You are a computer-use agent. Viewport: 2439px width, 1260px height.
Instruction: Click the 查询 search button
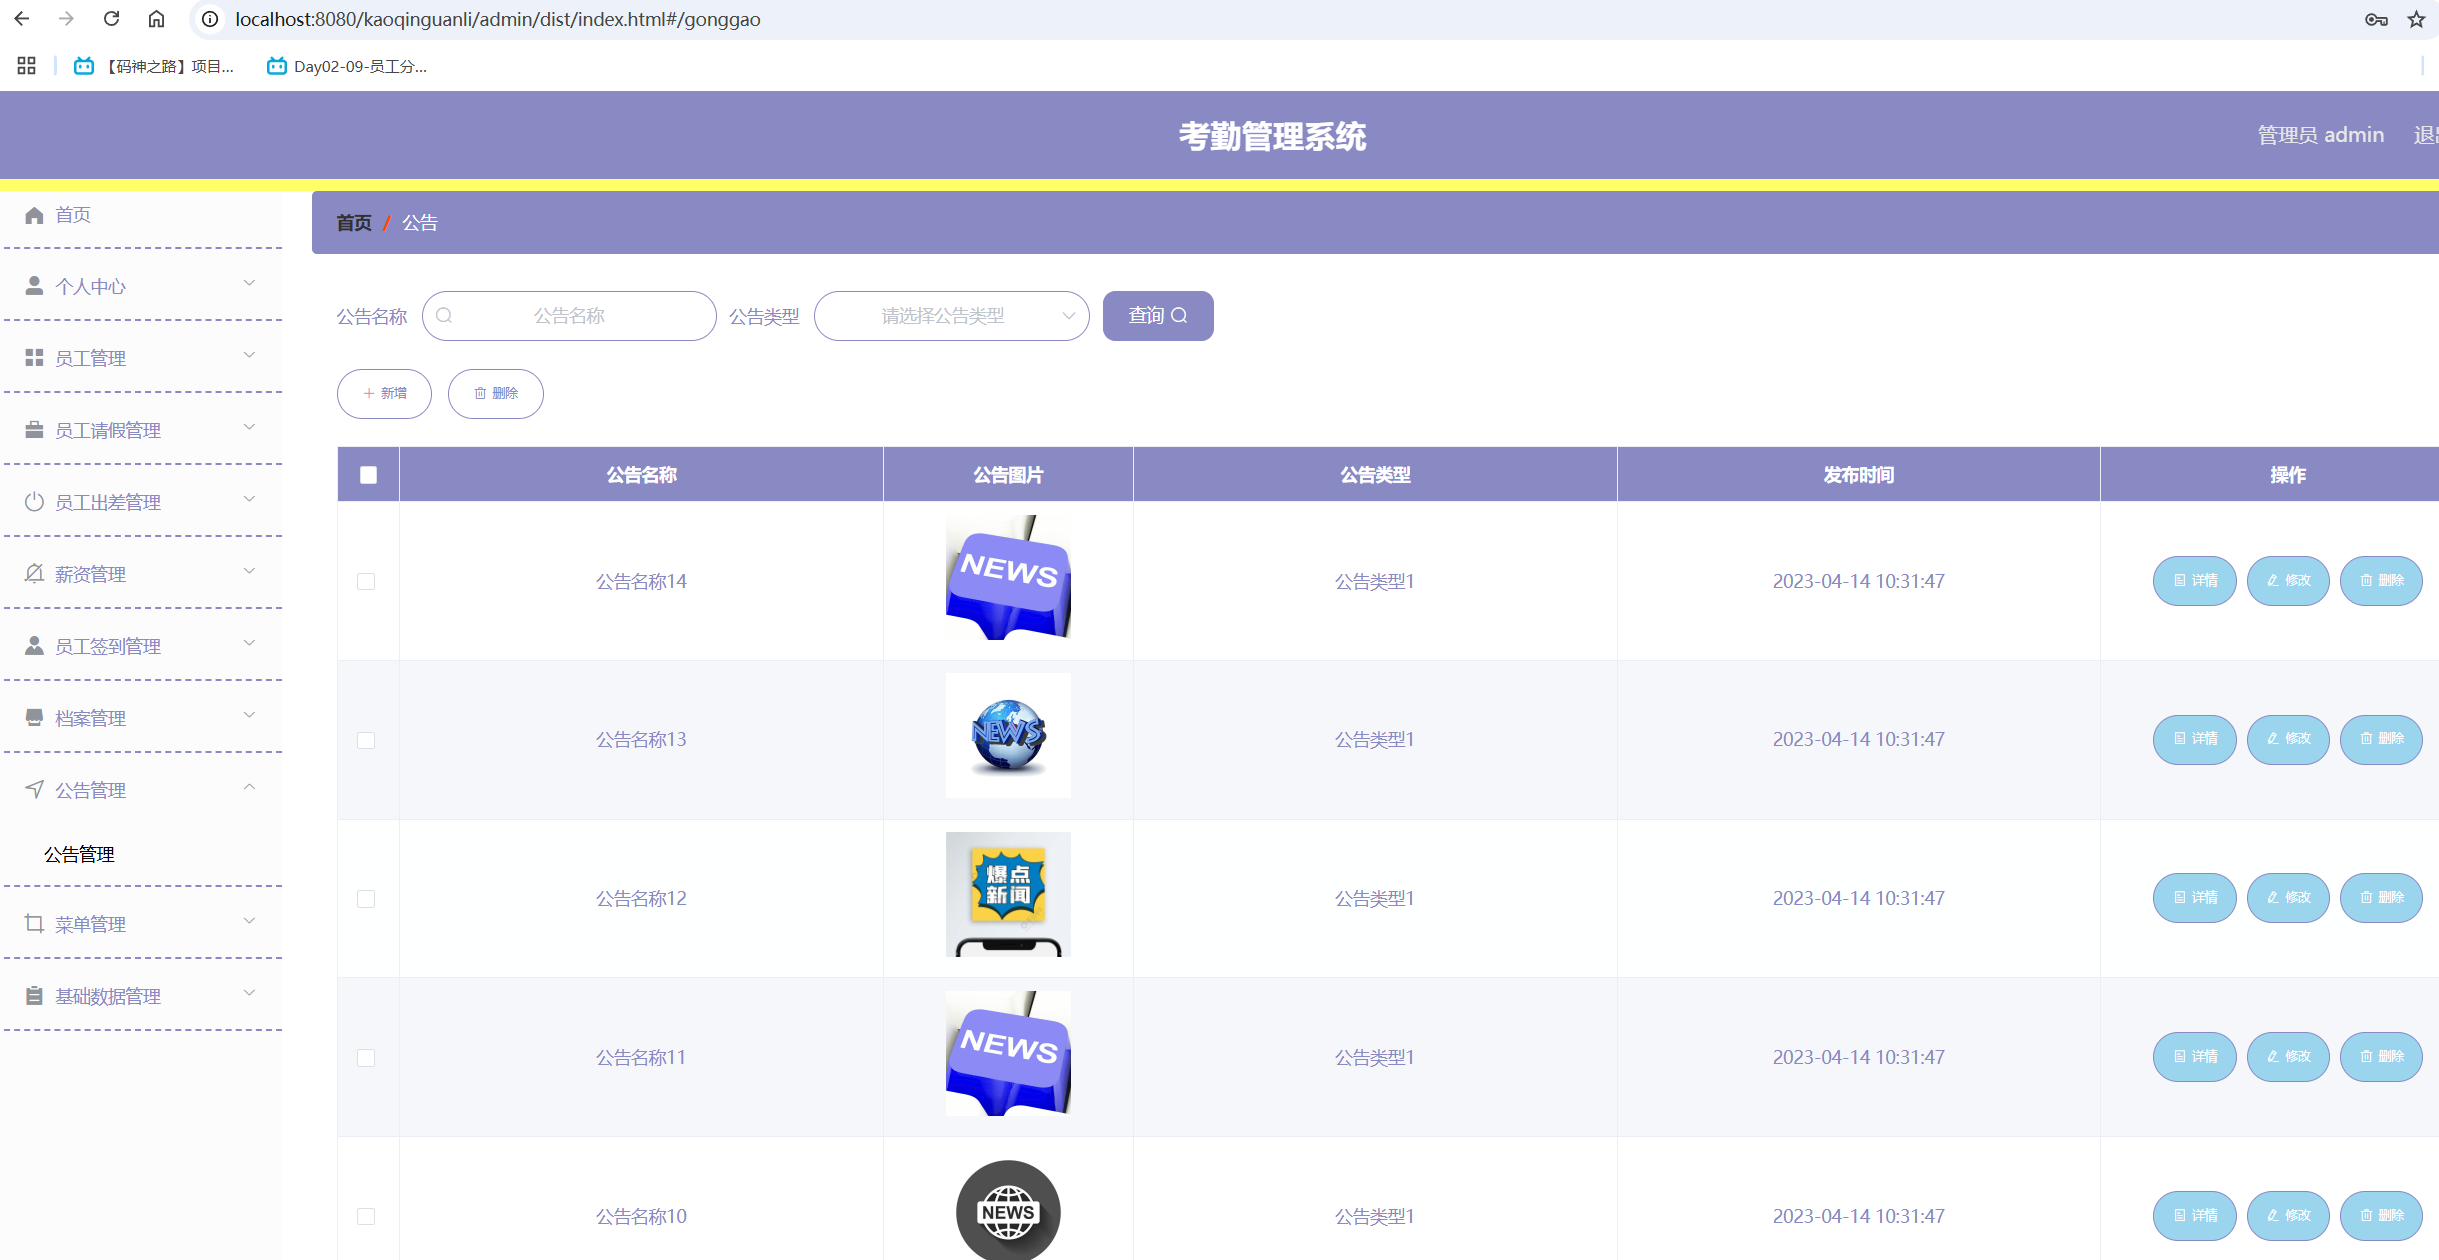pos(1157,316)
